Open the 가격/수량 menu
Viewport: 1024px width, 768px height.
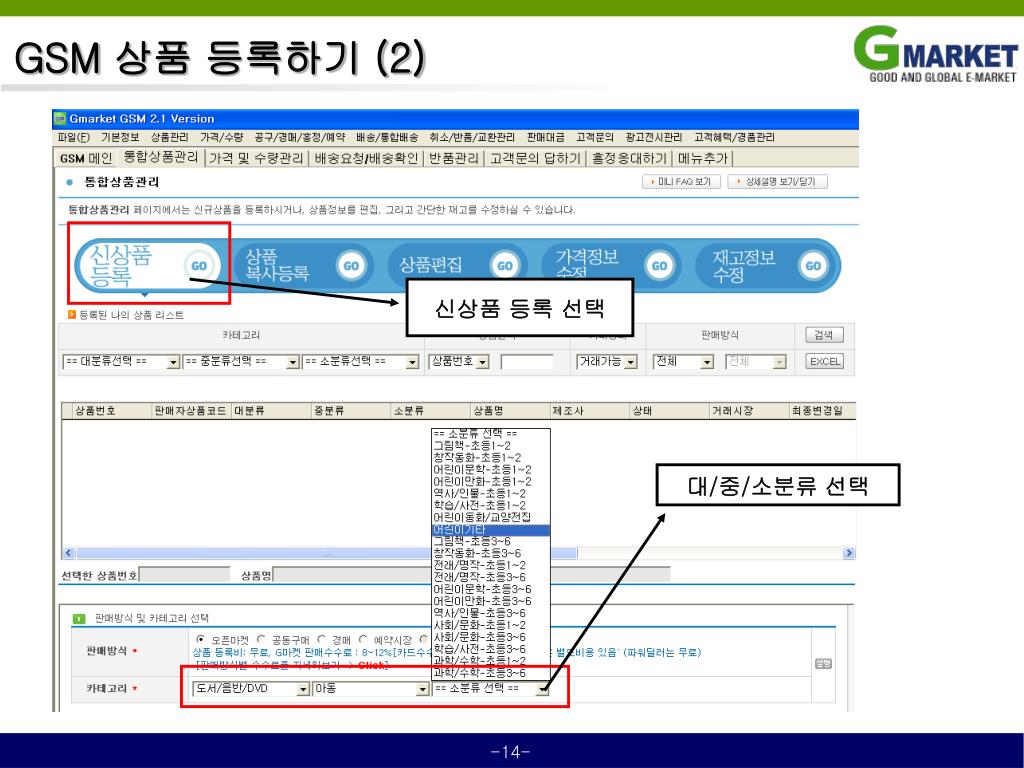coord(221,137)
